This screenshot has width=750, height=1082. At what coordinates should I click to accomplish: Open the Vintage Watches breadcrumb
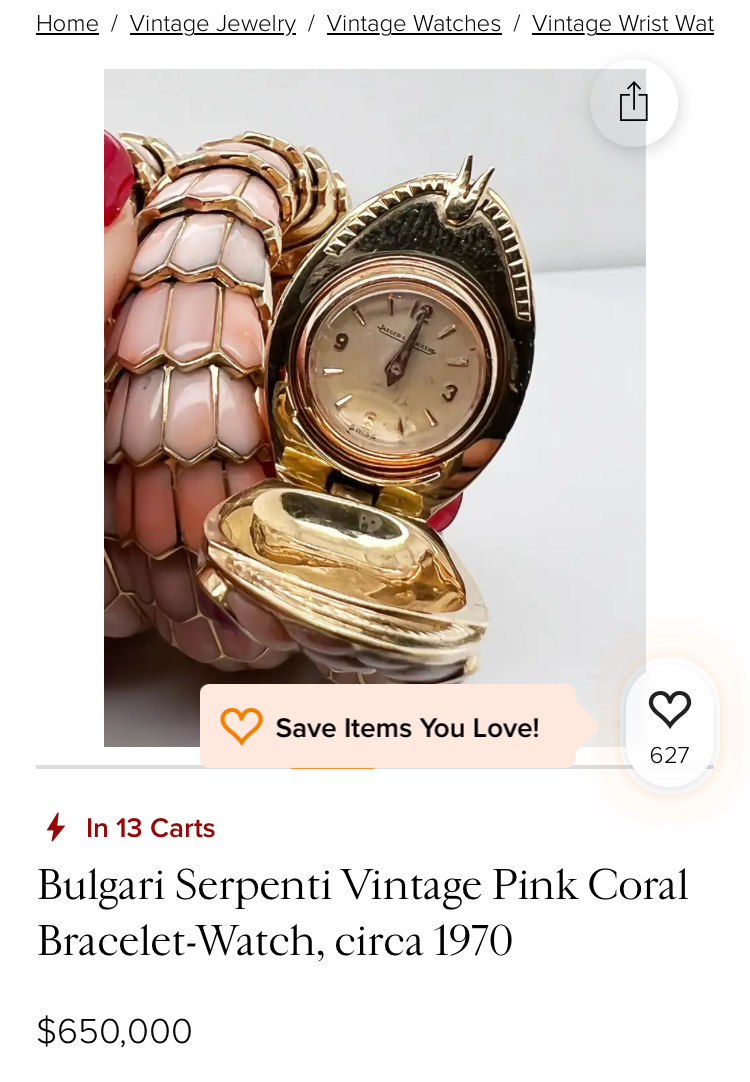(x=414, y=23)
